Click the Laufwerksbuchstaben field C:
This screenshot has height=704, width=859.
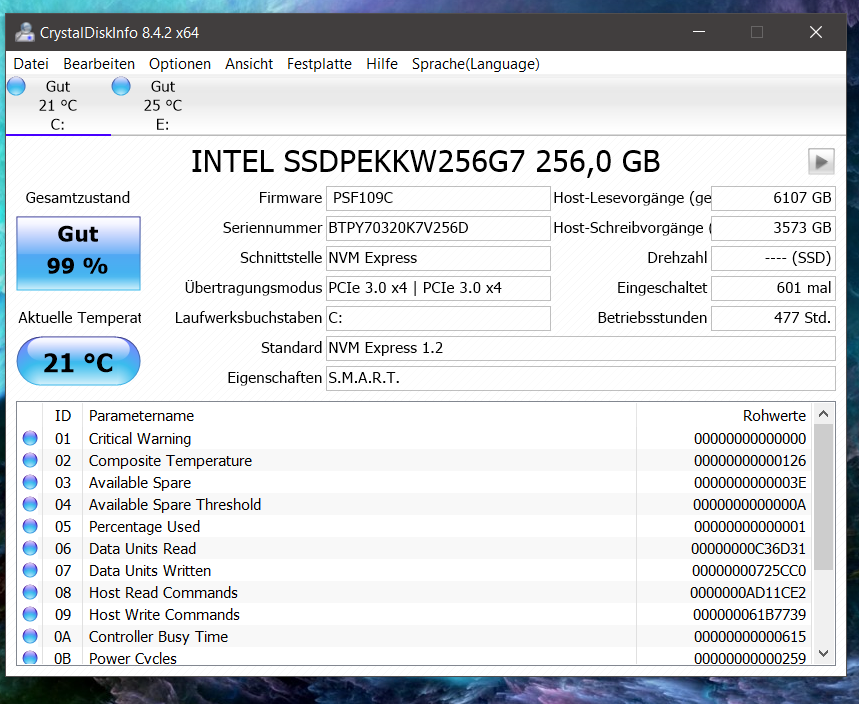point(438,318)
